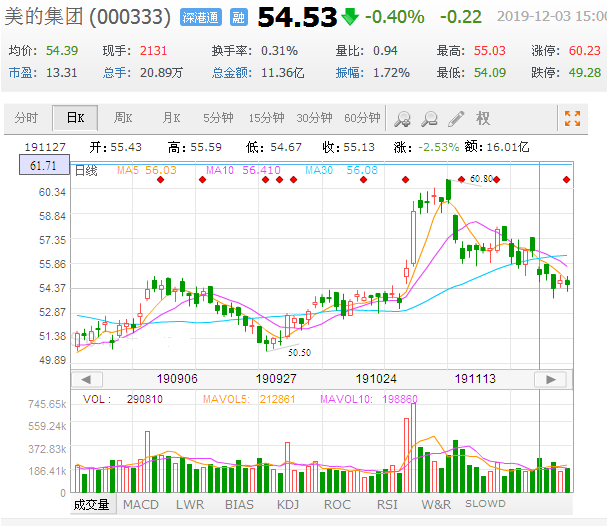Open the 5分钟 chart tab
Viewport: 613px width, 526px height.
tap(218, 118)
